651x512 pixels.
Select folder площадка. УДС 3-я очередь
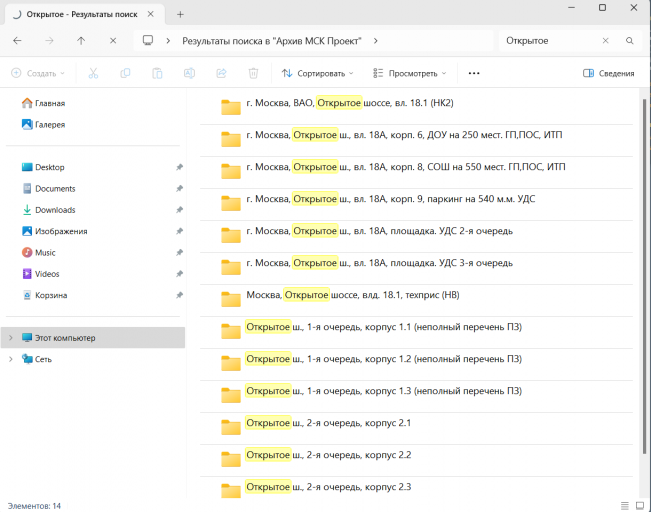[x=416, y=267]
